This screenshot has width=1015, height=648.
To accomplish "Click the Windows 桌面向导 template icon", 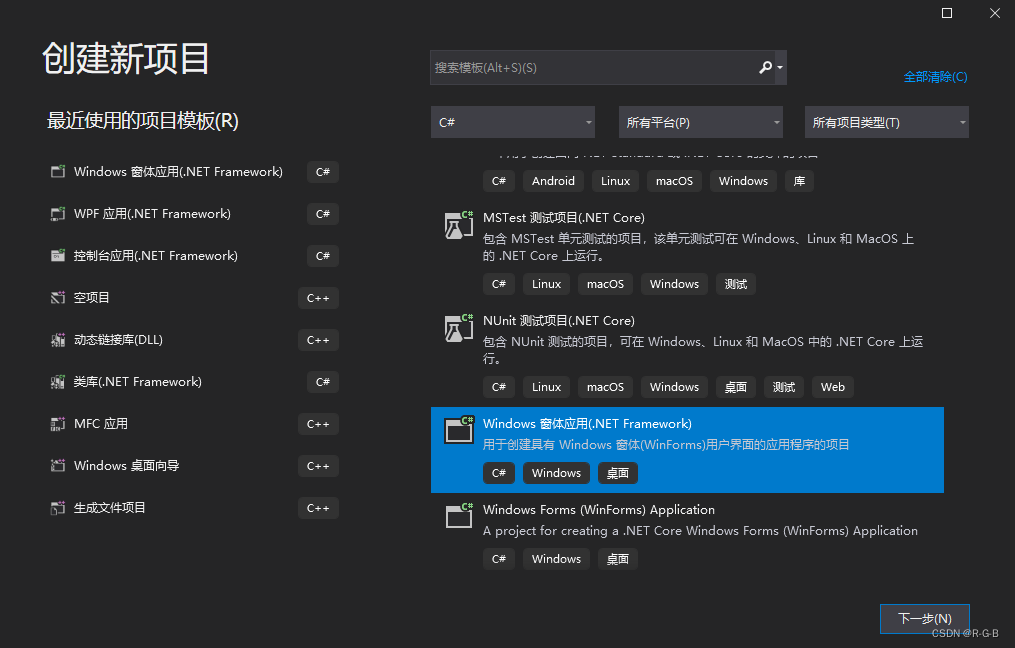I will 58,466.
